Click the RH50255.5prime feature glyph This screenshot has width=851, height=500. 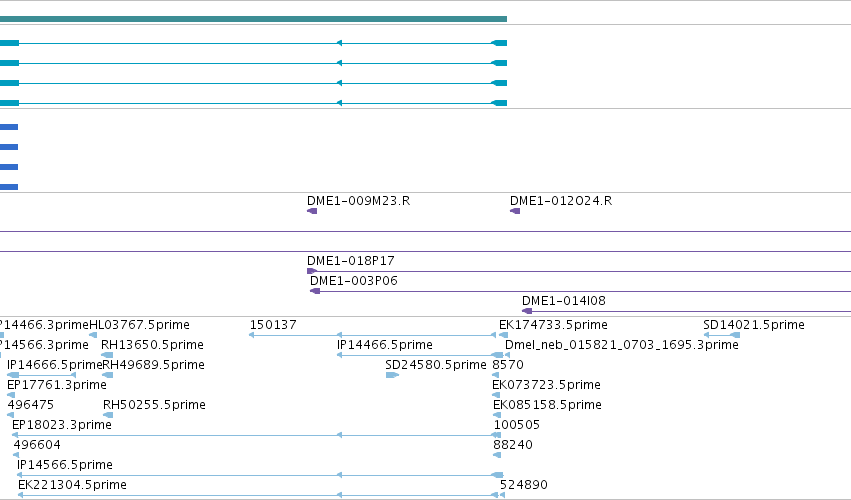(108, 415)
